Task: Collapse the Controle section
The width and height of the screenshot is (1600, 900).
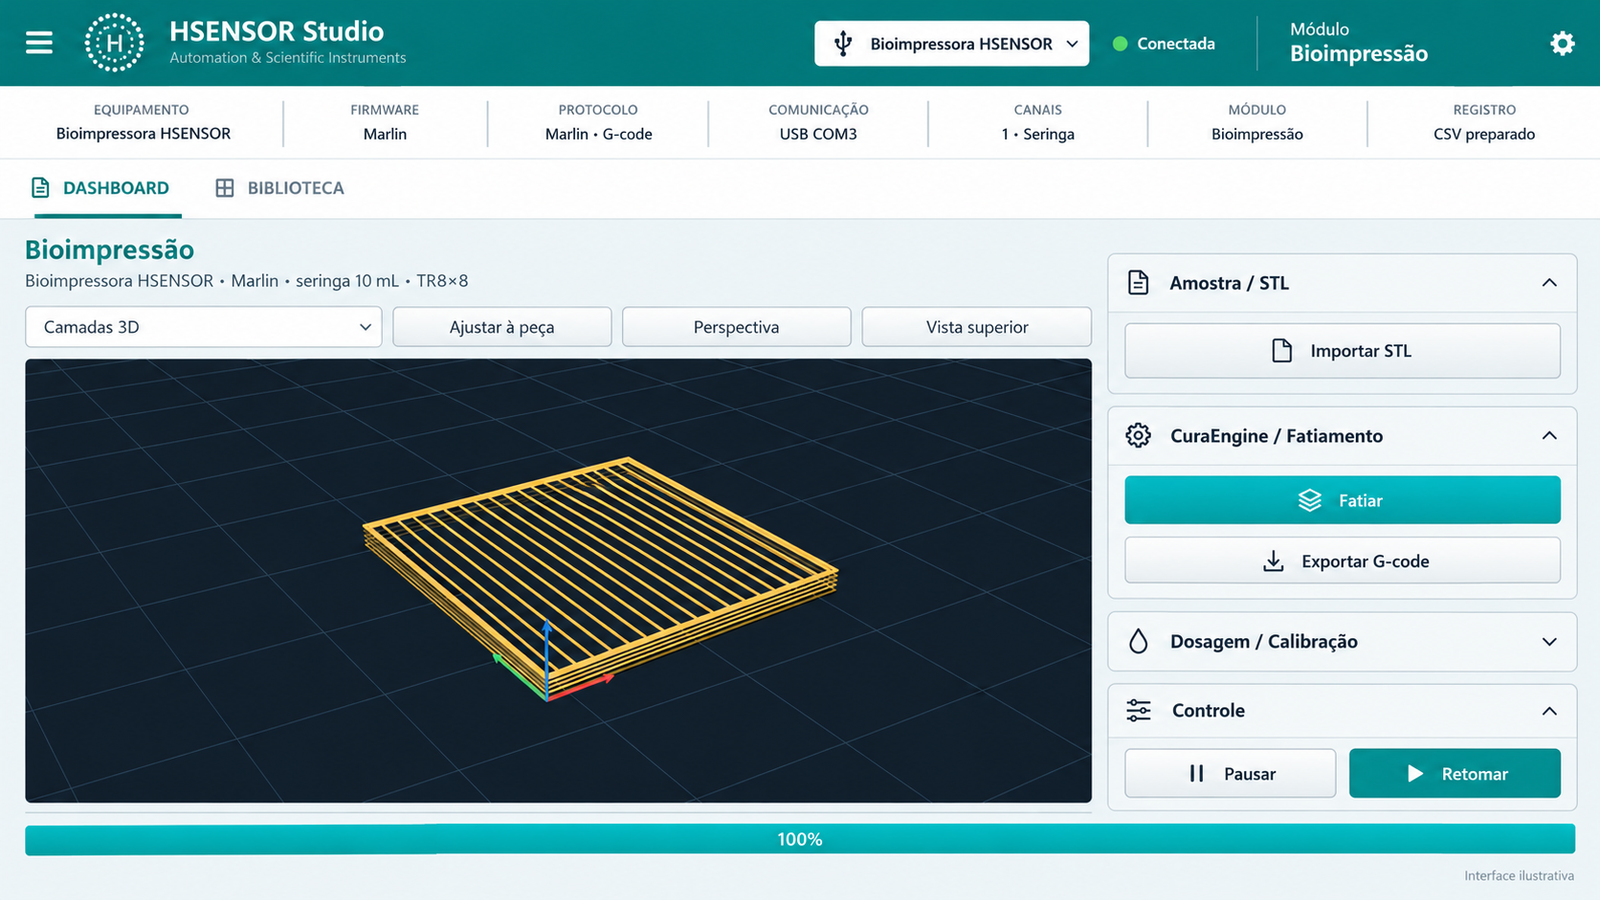Action: (x=1549, y=711)
